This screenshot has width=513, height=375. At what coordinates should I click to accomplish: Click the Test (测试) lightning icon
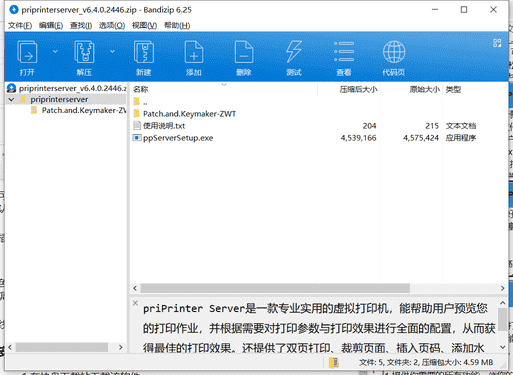point(294,52)
